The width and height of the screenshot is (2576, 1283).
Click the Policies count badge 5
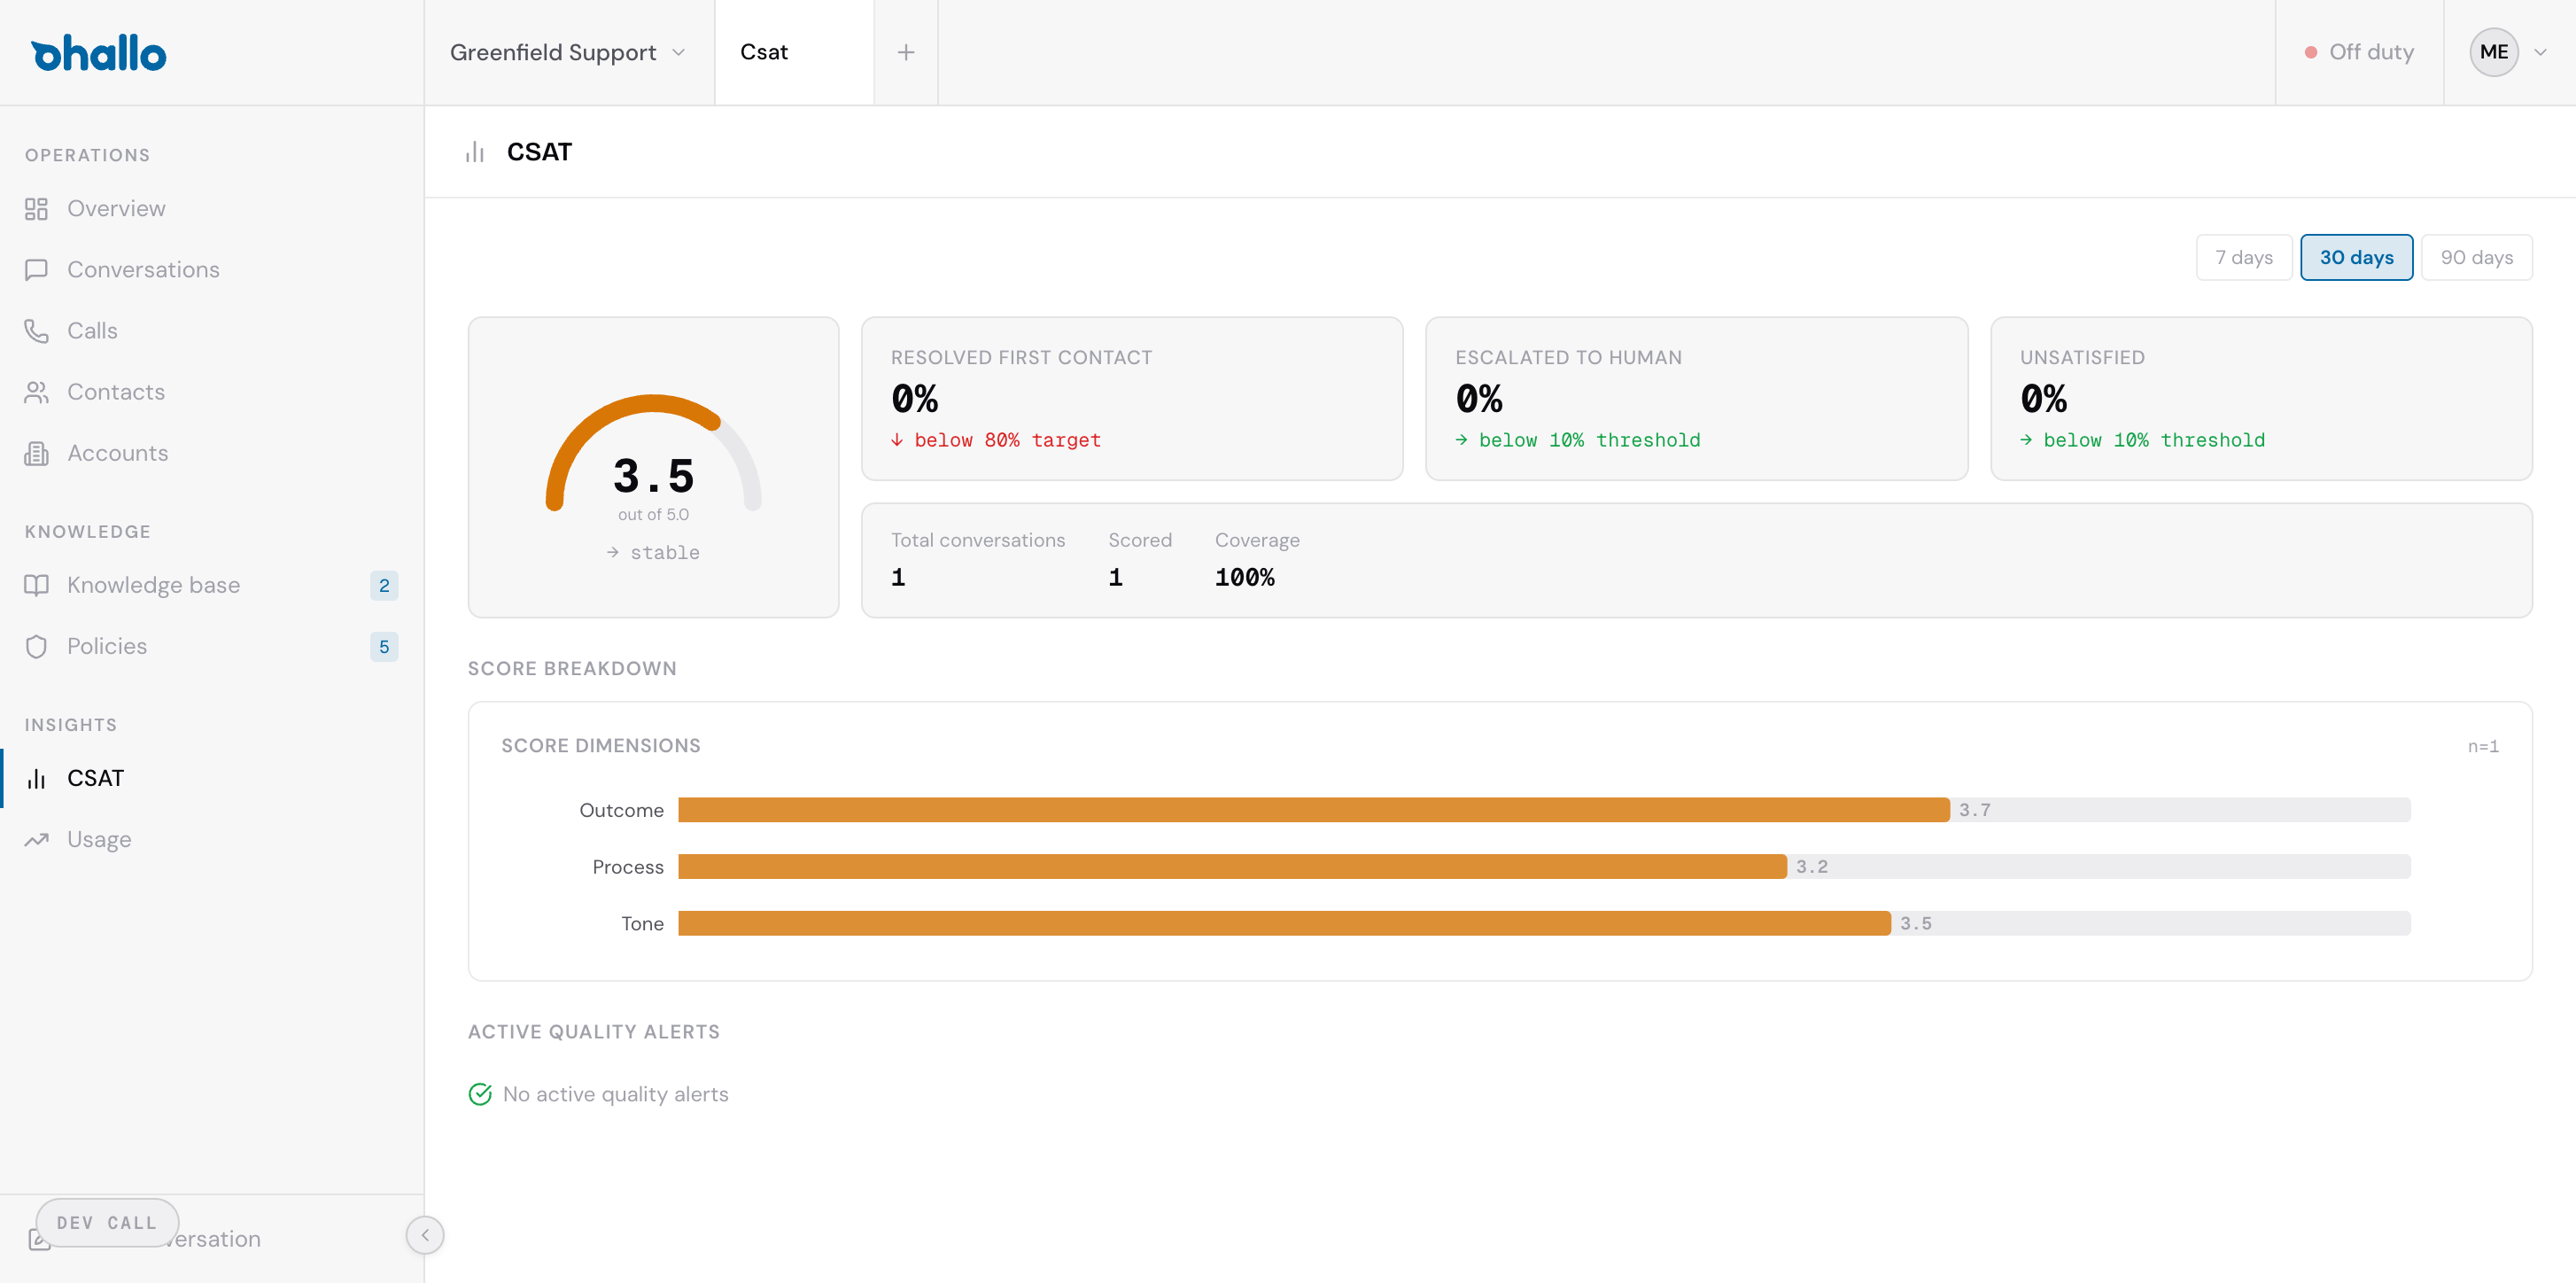[x=384, y=646]
